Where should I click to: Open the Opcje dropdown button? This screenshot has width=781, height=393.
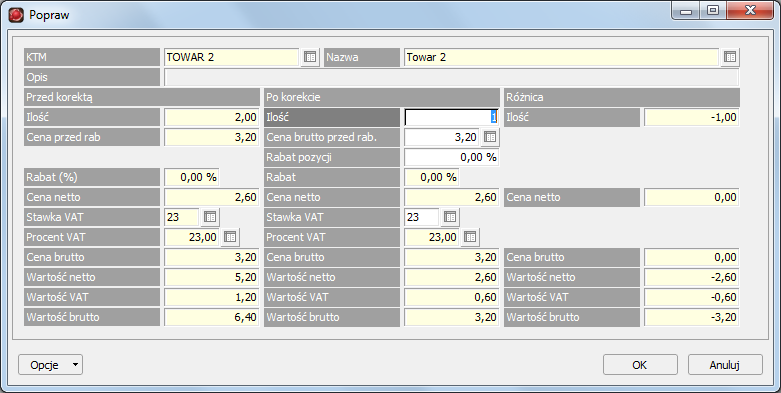[50, 365]
